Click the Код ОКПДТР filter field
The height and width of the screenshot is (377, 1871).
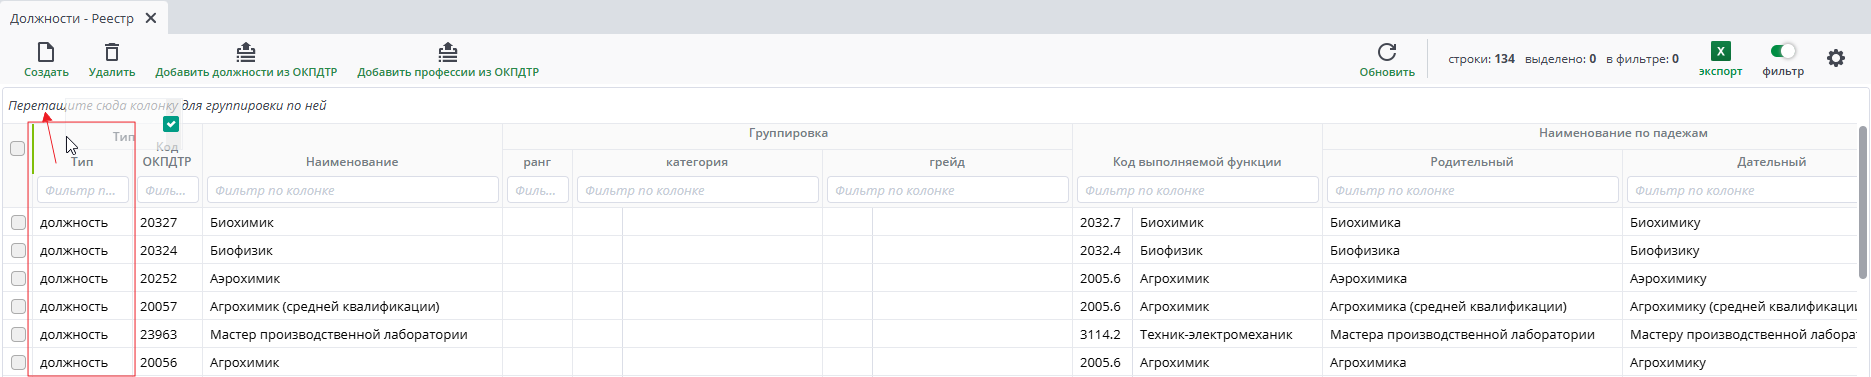click(x=167, y=190)
